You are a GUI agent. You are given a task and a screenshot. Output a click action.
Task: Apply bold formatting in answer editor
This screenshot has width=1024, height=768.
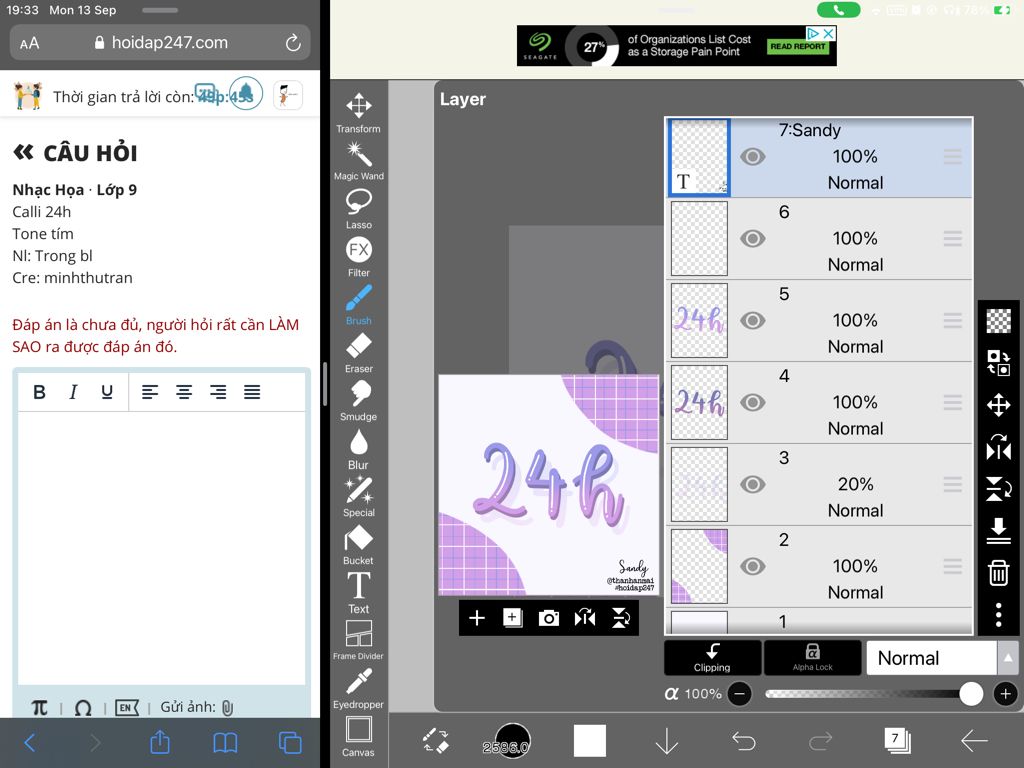39,392
